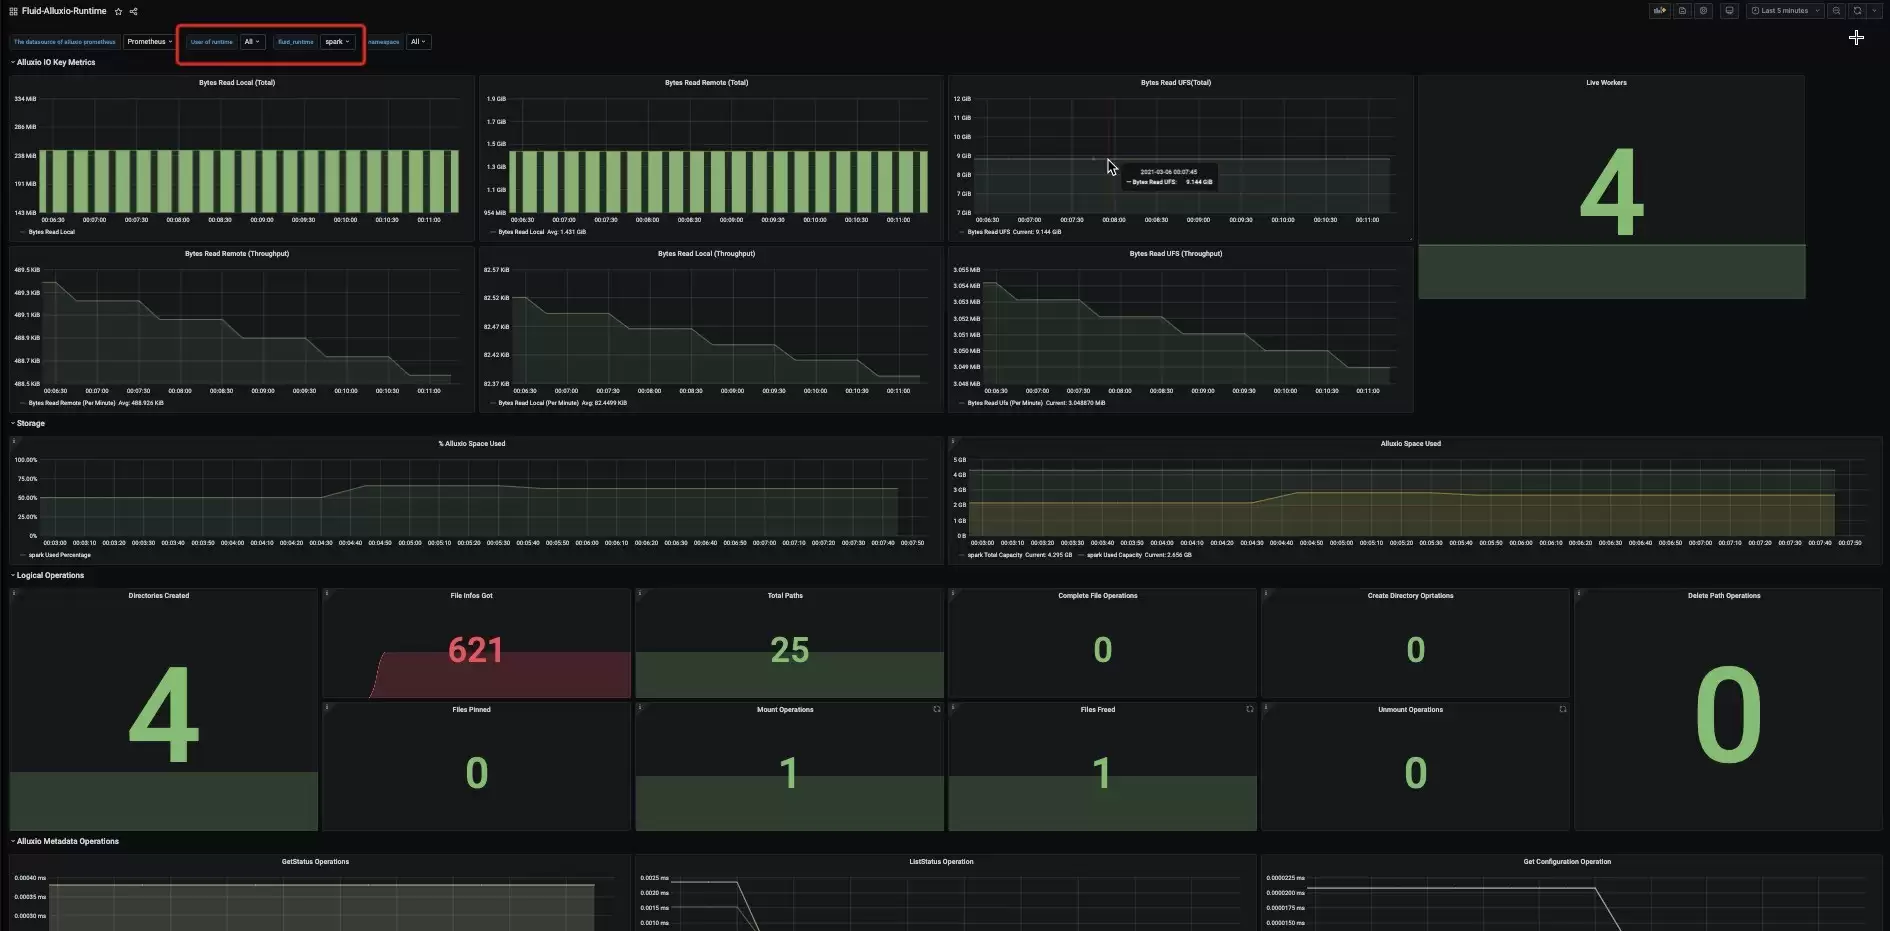Zoom out the time range

pos(1836,11)
